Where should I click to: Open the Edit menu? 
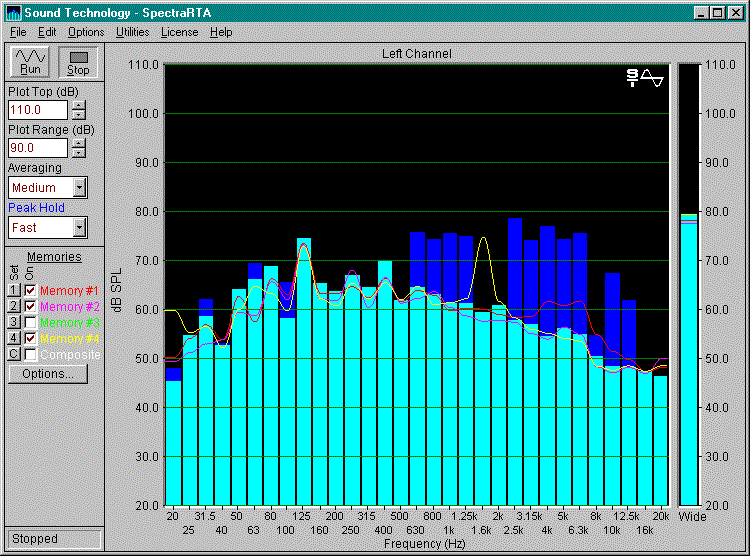(x=47, y=32)
